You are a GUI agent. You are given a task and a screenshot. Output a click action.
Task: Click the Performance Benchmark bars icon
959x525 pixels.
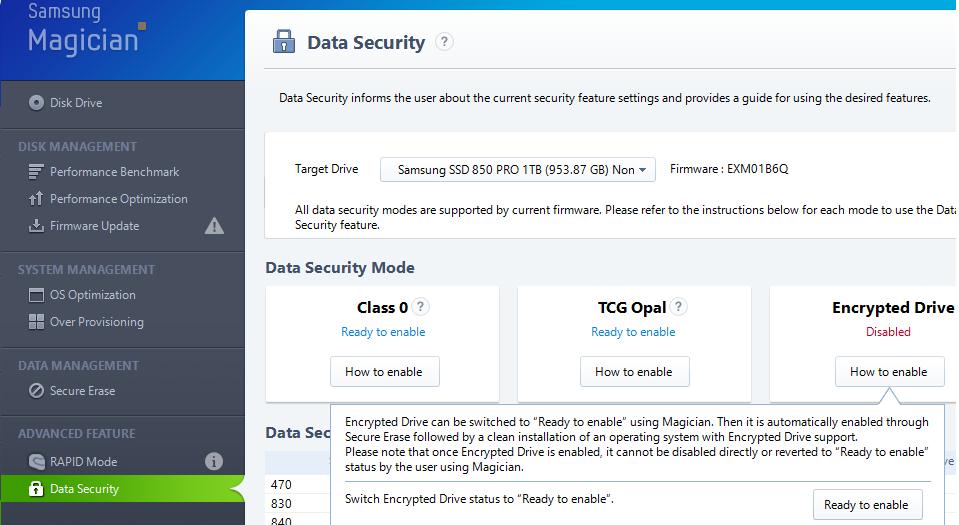click(37, 171)
